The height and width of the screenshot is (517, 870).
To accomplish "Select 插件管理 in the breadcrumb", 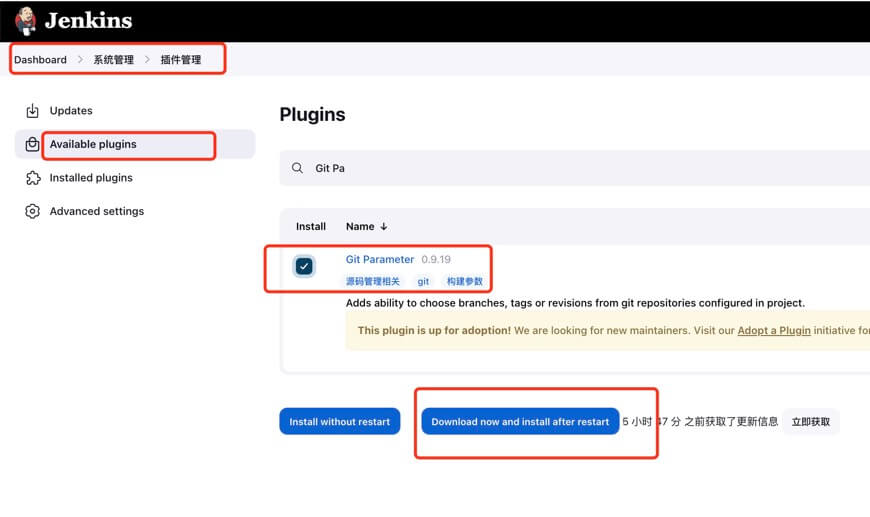I will 181,60.
